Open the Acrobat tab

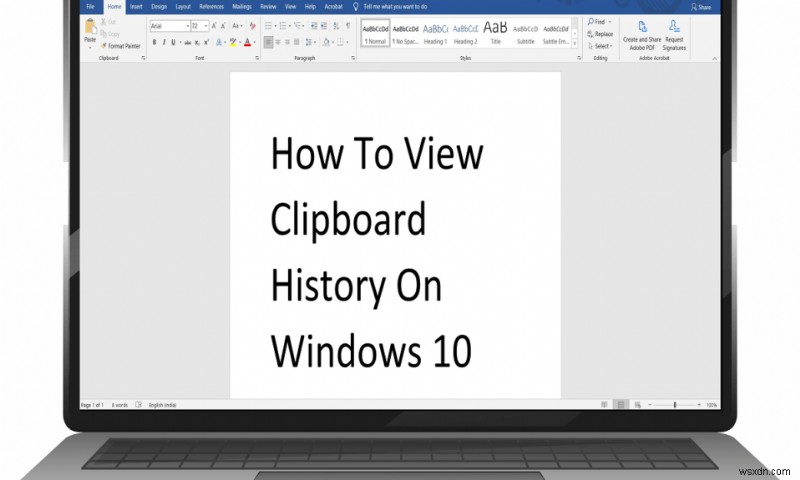[334, 7]
